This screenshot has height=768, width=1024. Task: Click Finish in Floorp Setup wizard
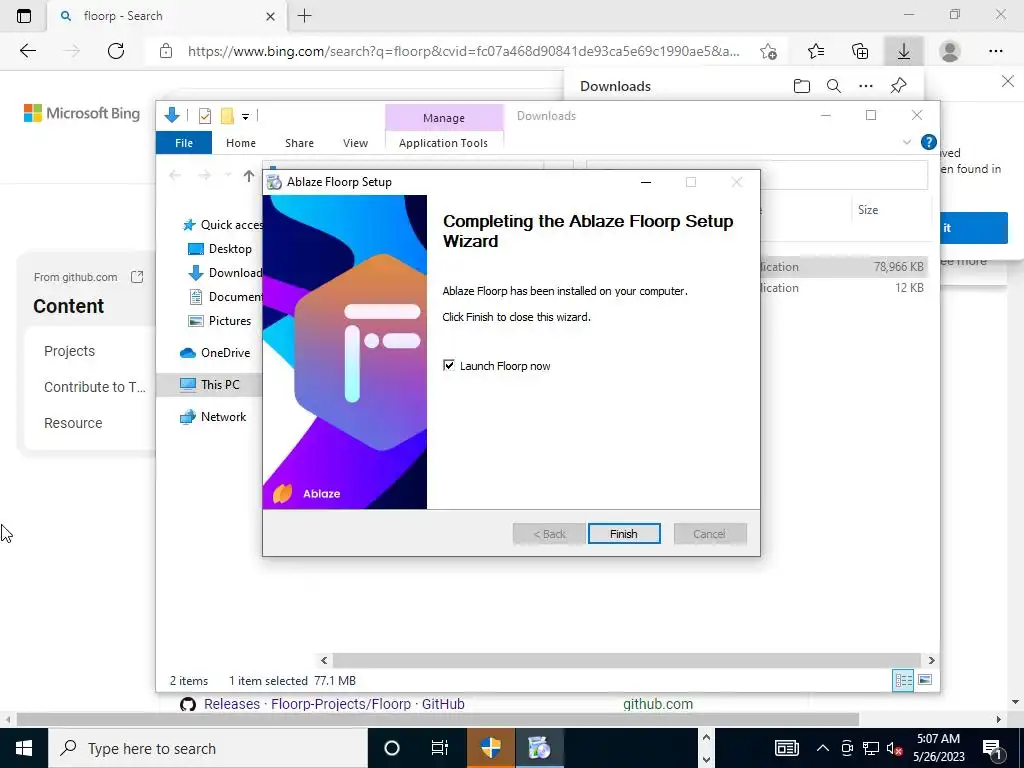point(624,534)
